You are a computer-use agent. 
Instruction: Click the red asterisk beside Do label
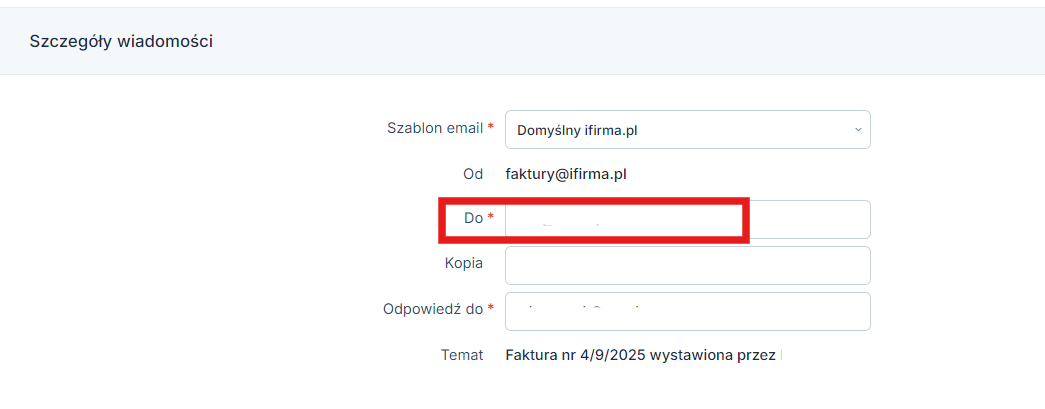pos(491,216)
